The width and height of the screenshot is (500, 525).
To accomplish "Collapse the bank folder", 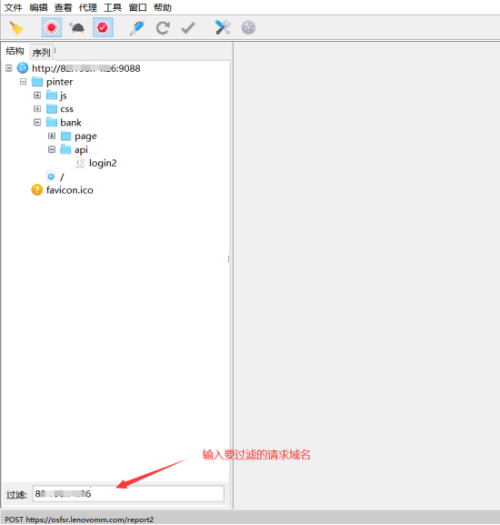I will click(37, 123).
